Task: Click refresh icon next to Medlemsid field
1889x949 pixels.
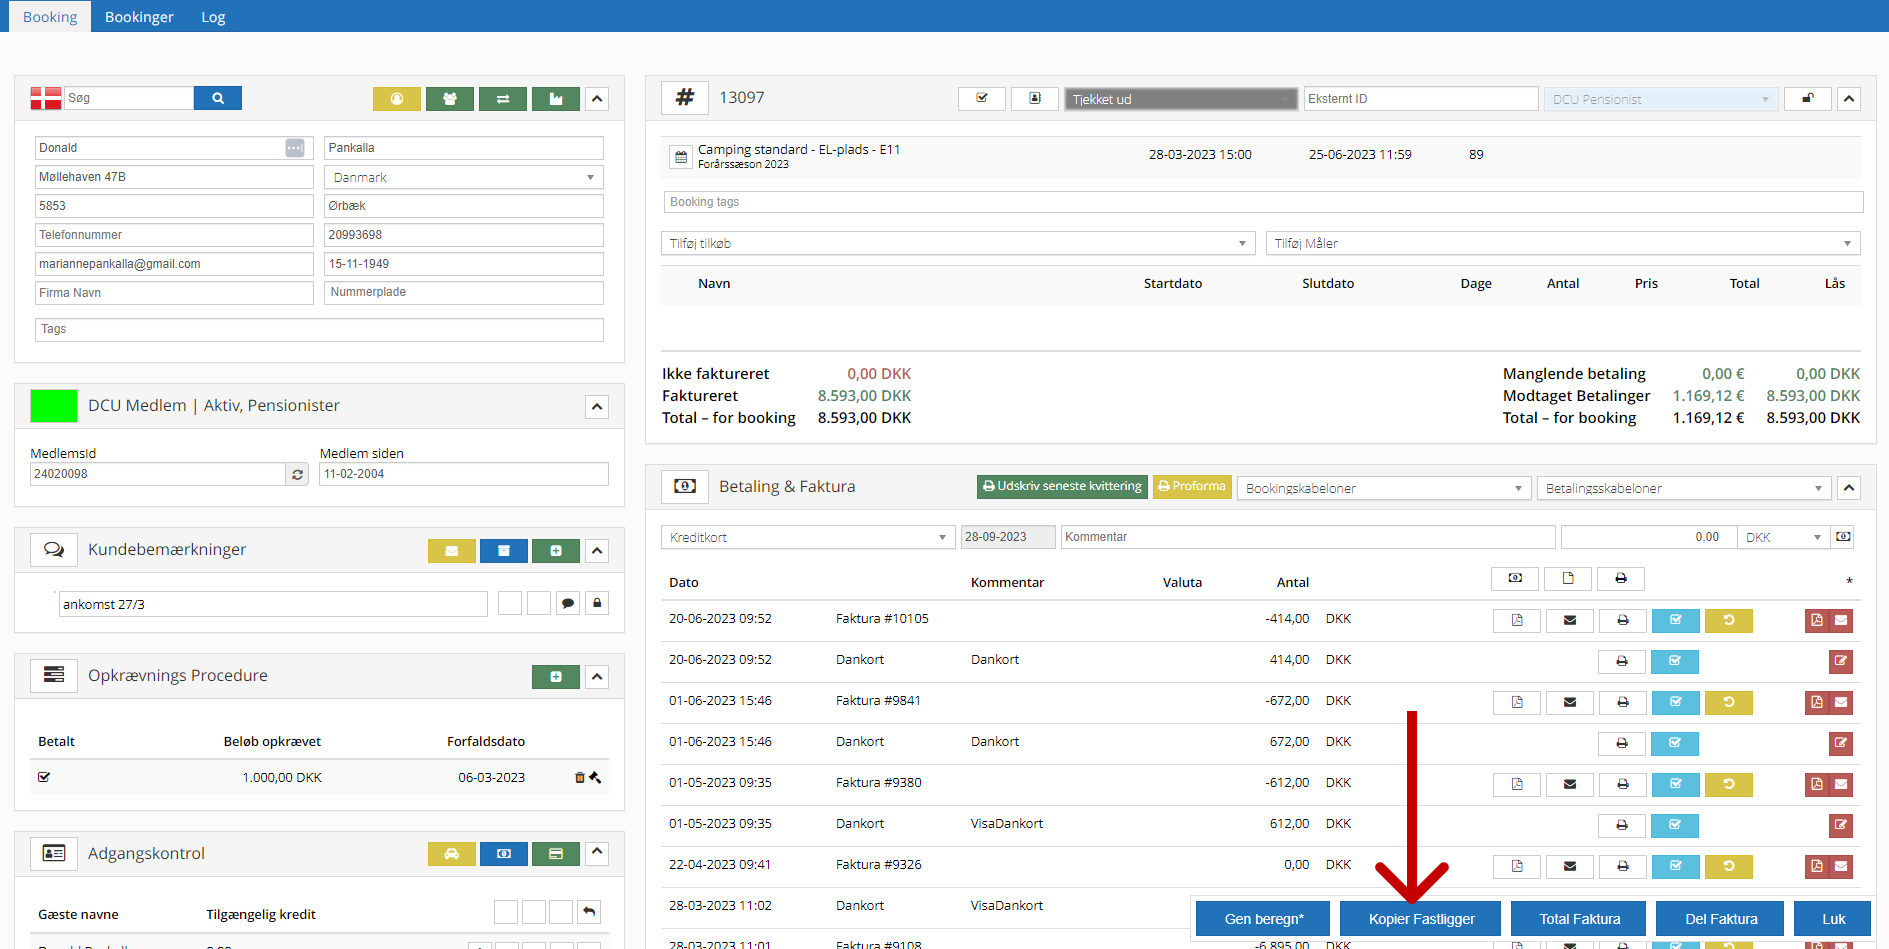Action: [x=297, y=475]
